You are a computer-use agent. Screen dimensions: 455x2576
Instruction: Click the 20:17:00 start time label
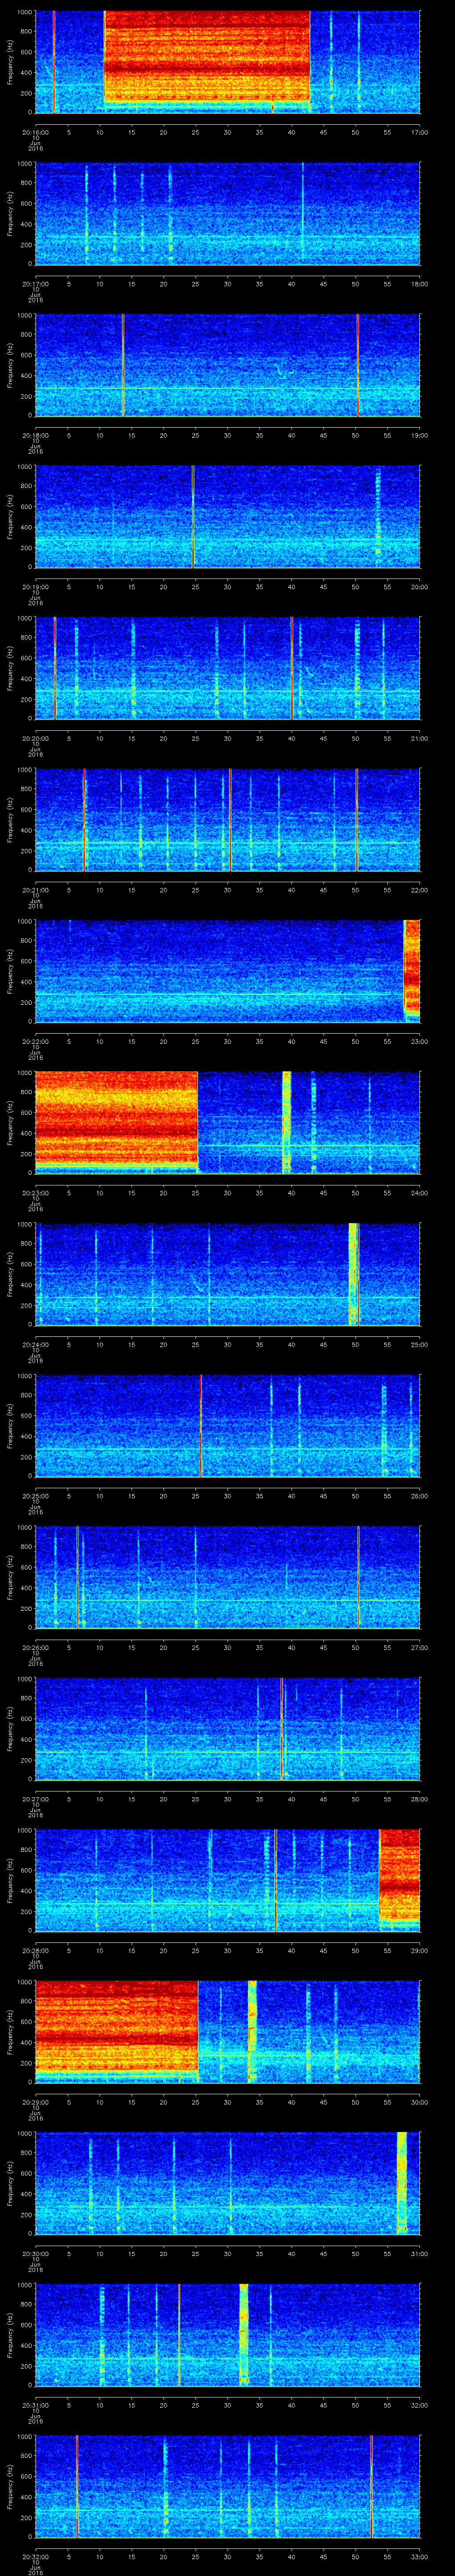tap(35, 284)
